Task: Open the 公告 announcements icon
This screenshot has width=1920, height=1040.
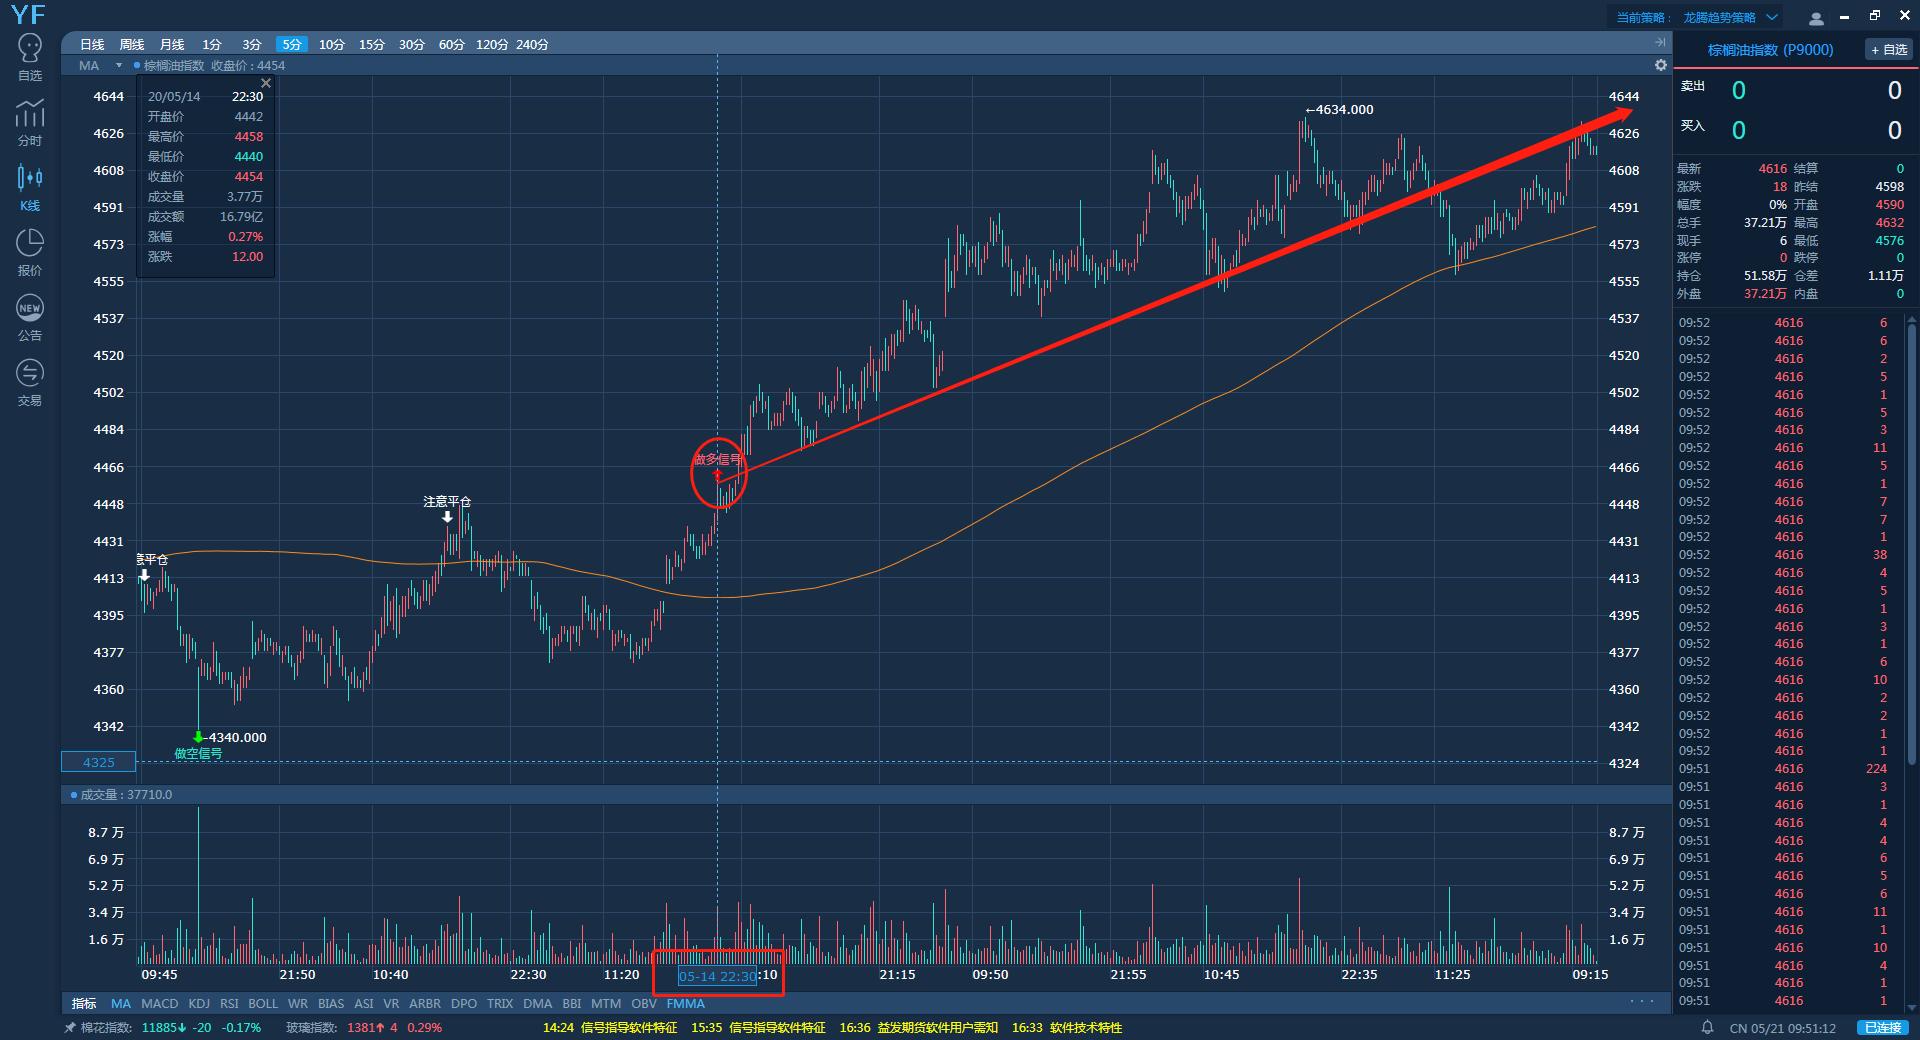Action: pyautogui.click(x=30, y=317)
